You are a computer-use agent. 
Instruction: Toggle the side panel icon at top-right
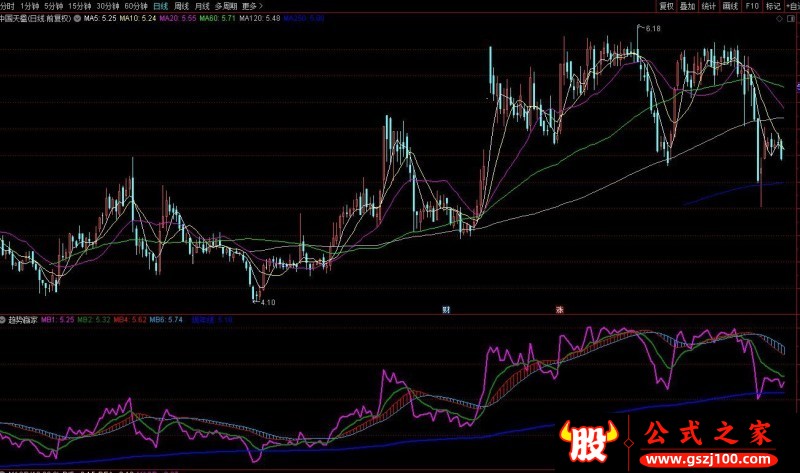[x=792, y=19]
